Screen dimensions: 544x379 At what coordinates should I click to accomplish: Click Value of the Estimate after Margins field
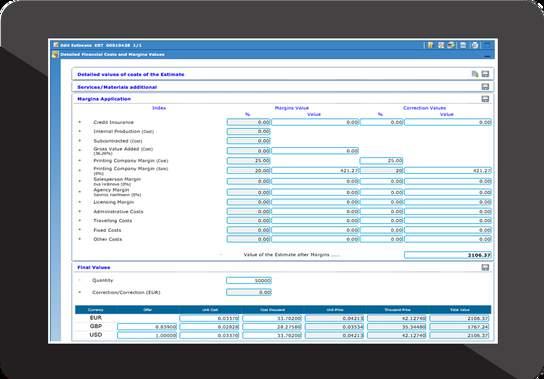[x=448, y=255]
